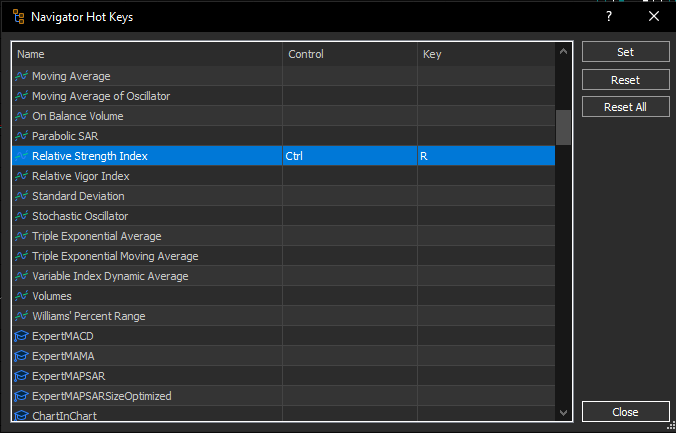
Task: Click the Navigator Hot Keys title icon
Action: coord(18,16)
